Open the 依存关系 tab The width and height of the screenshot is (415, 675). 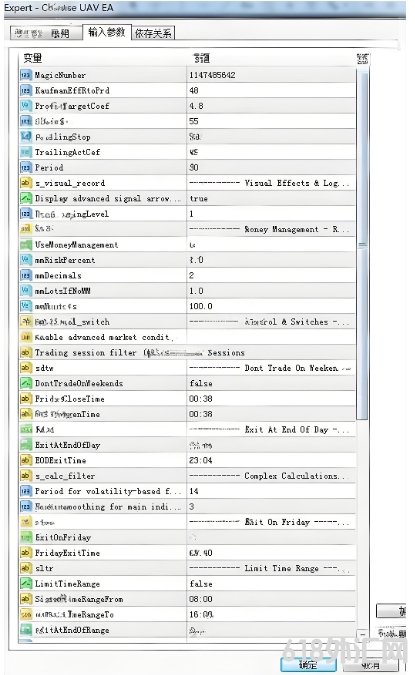tap(153, 33)
